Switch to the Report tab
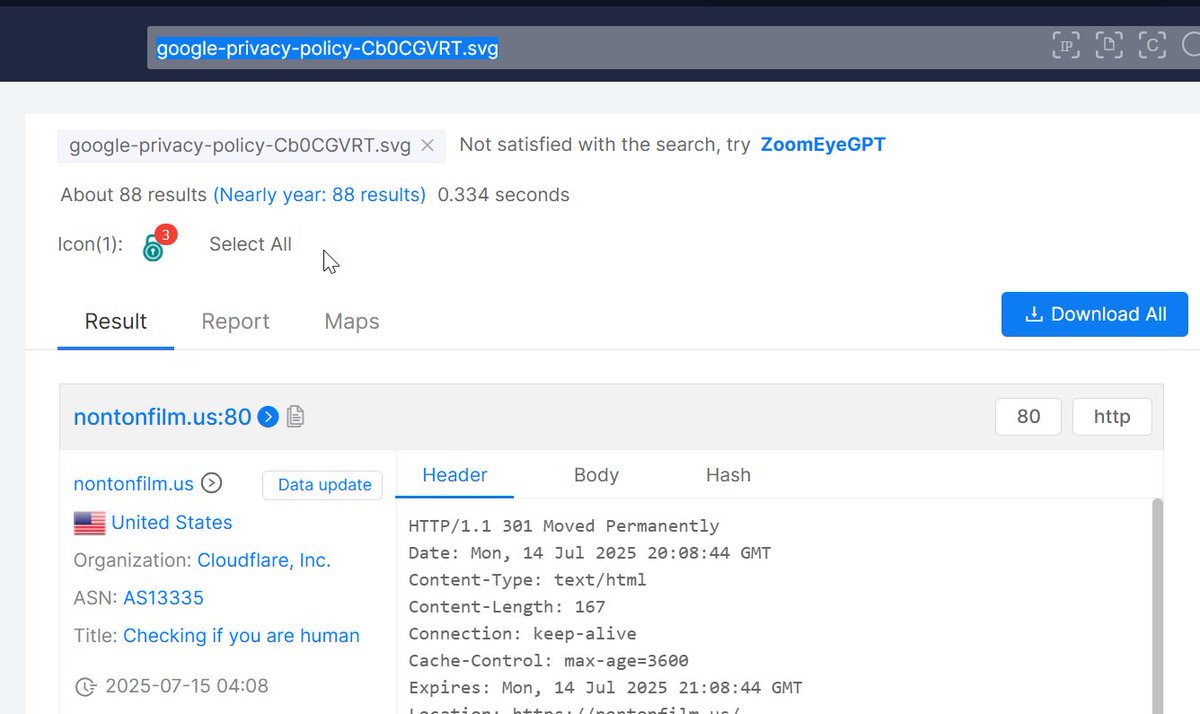Viewport: 1200px width, 714px height. coord(236,321)
